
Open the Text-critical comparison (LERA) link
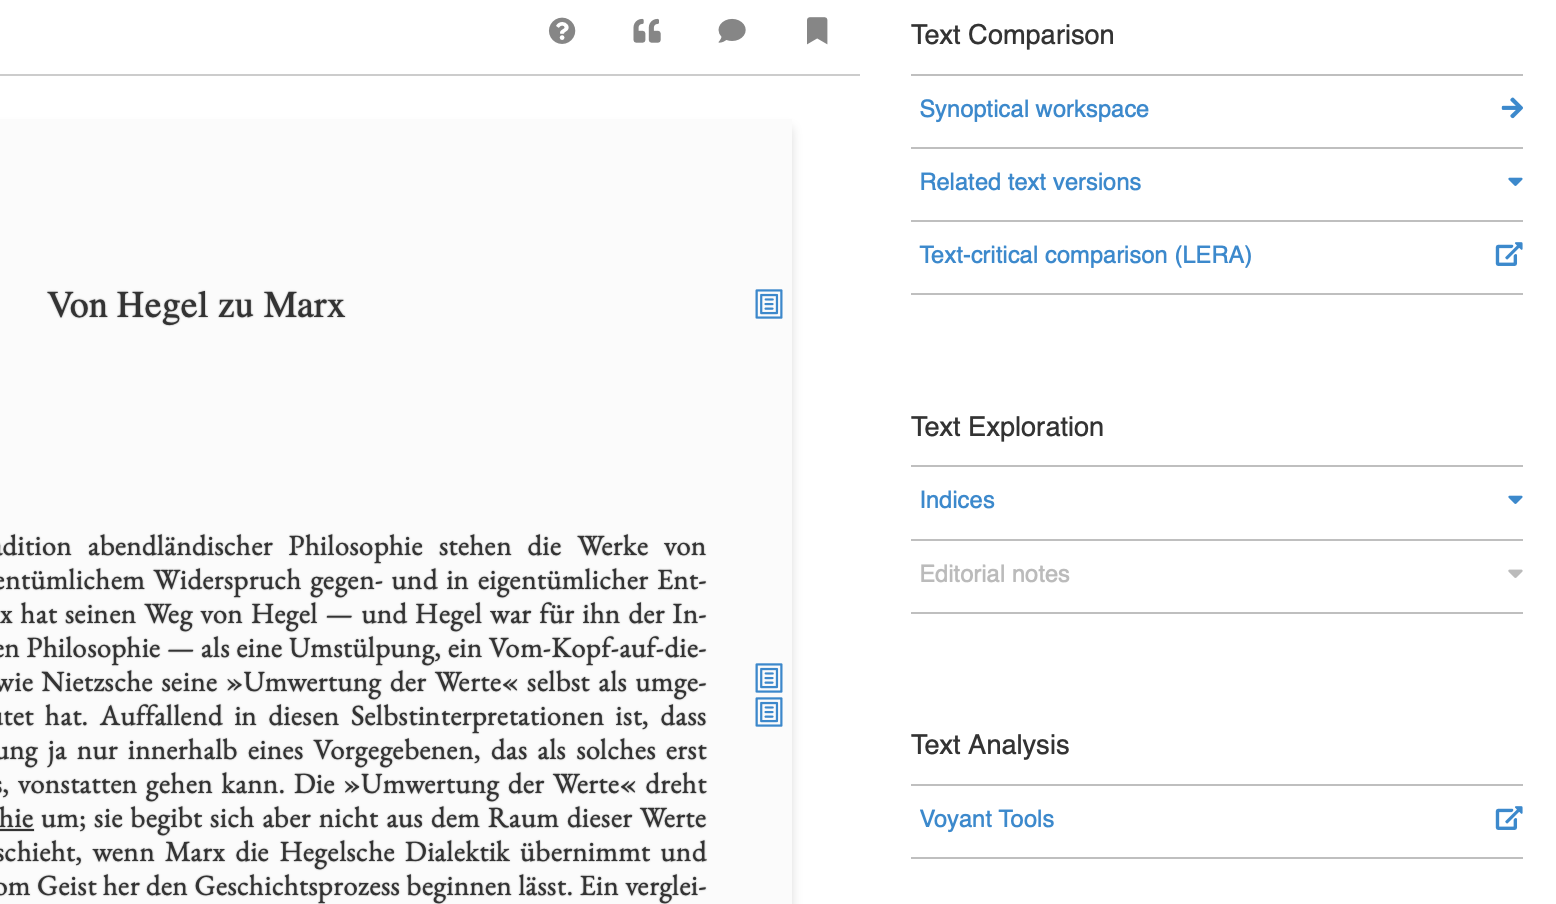pyautogui.click(x=1085, y=255)
